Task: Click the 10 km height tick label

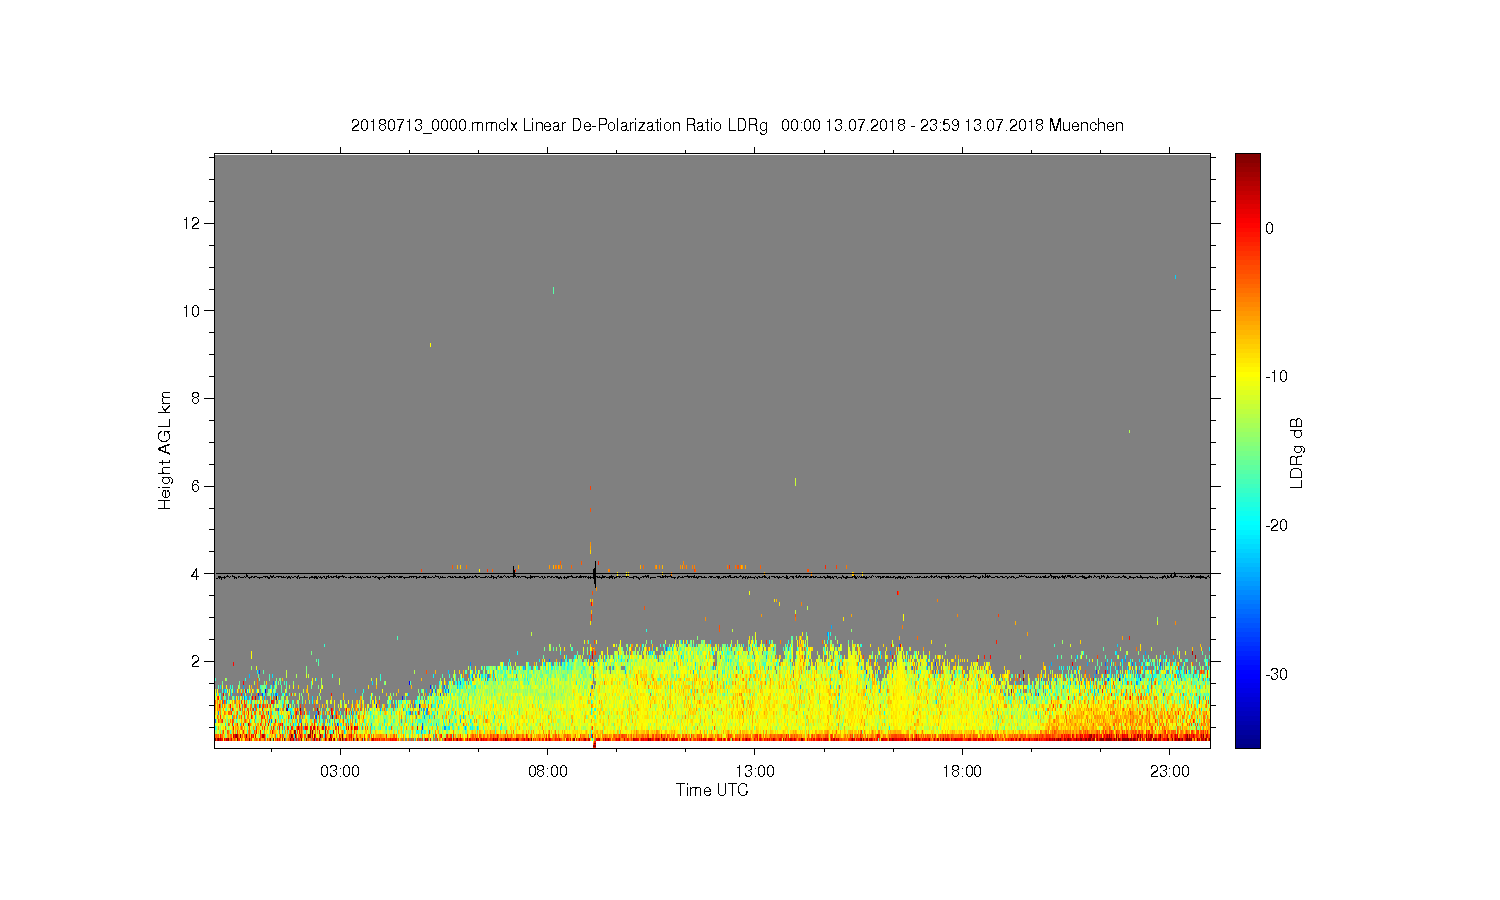Action: pos(192,310)
